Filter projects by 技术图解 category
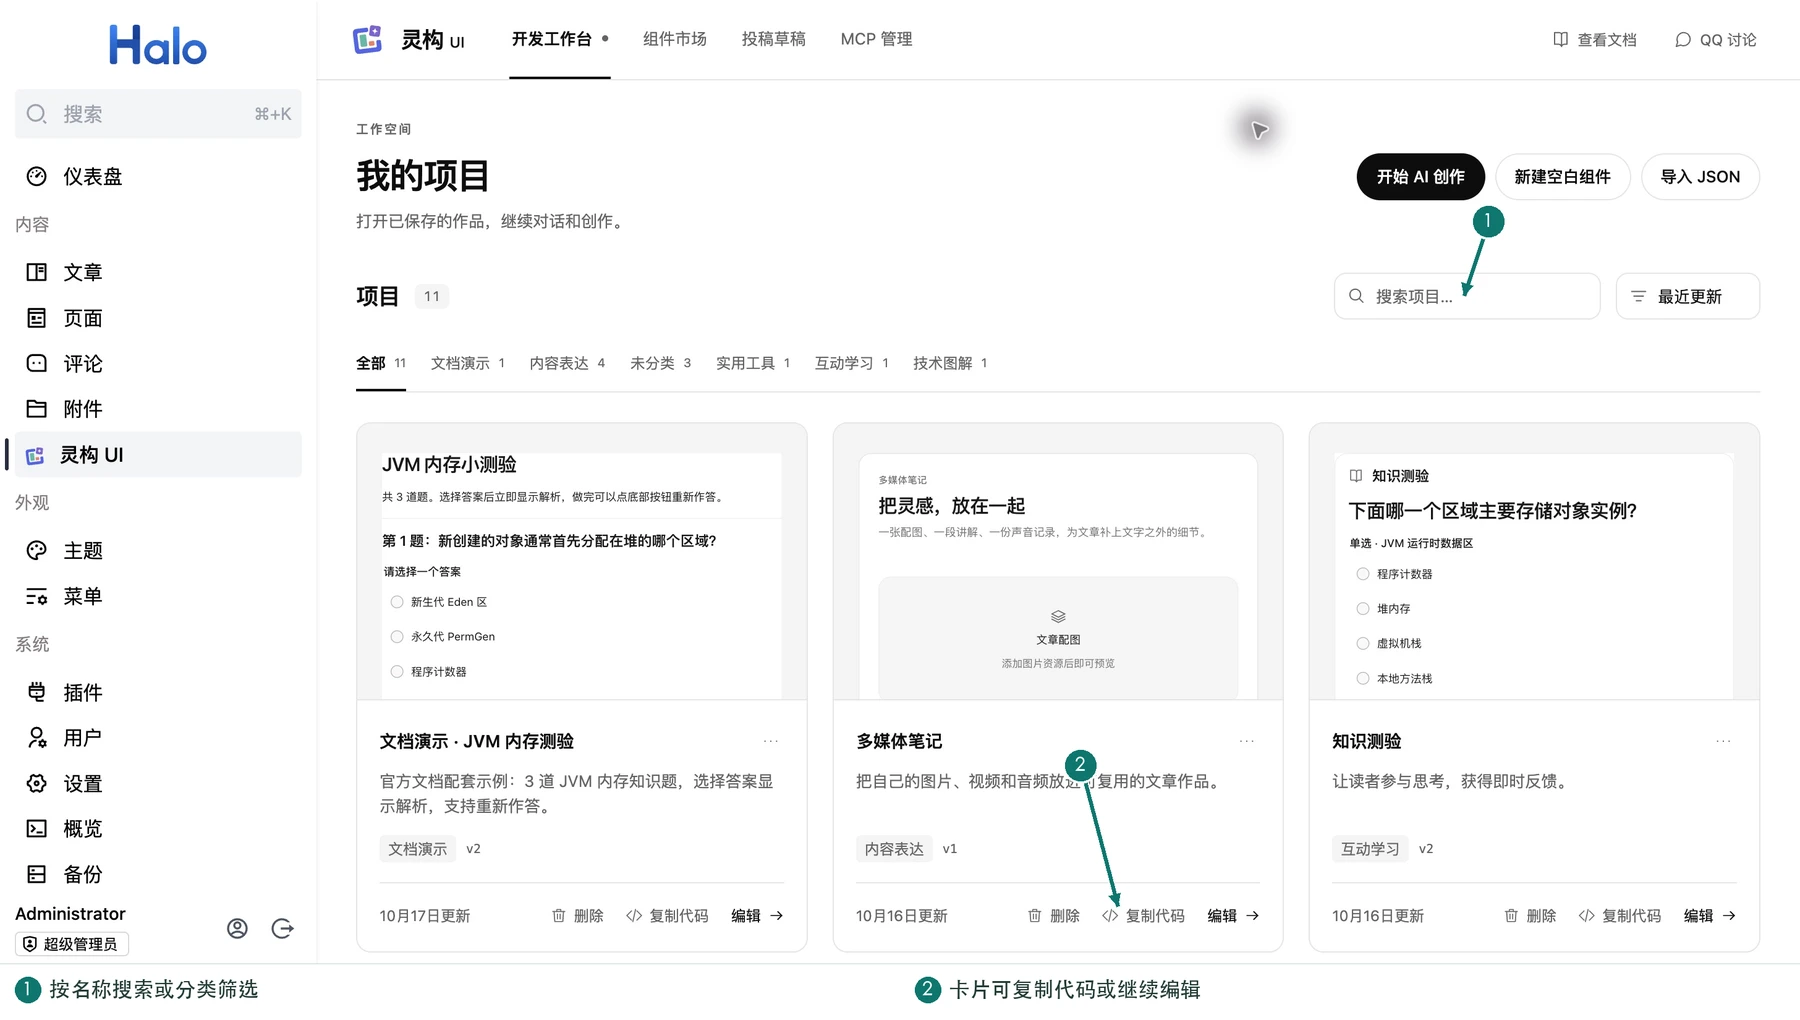The height and width of the screenshot is (1020, 1800). (x=950, y=363)
